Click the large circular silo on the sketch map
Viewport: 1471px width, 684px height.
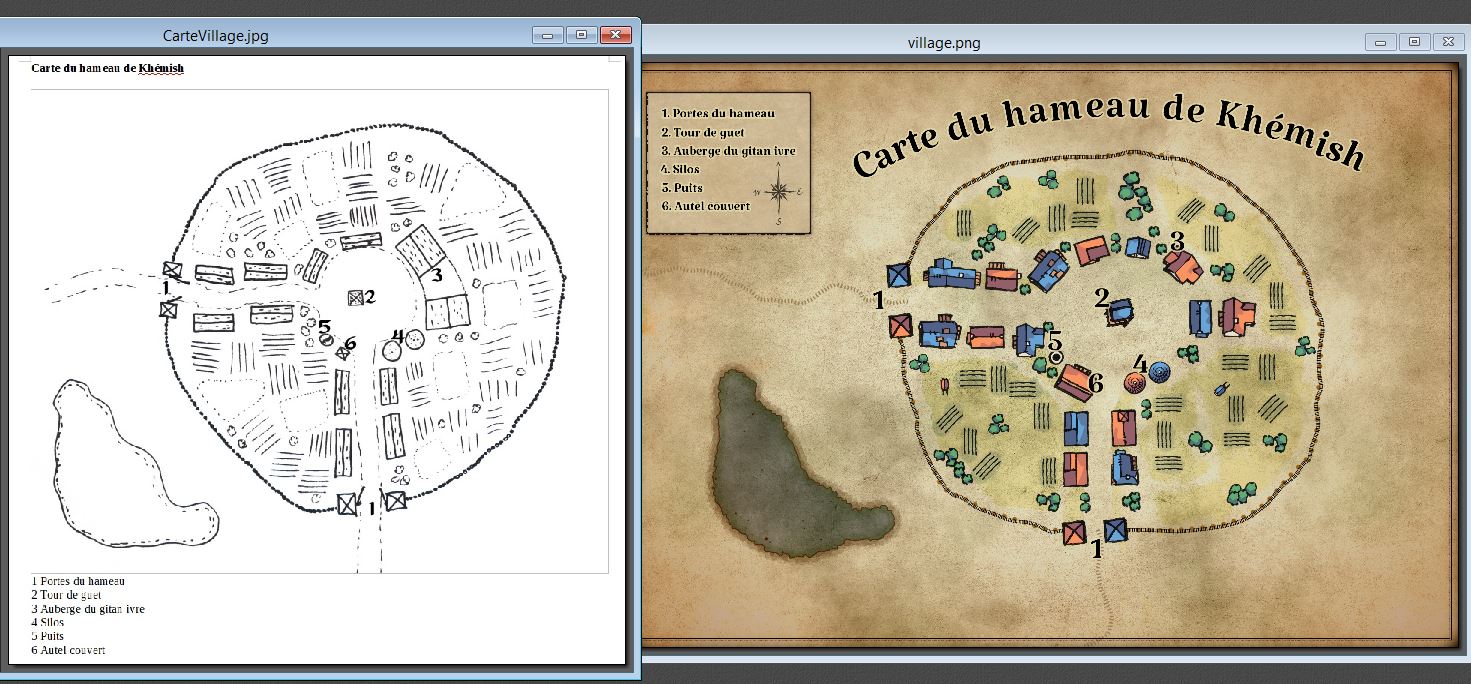[x=392, y=352]
